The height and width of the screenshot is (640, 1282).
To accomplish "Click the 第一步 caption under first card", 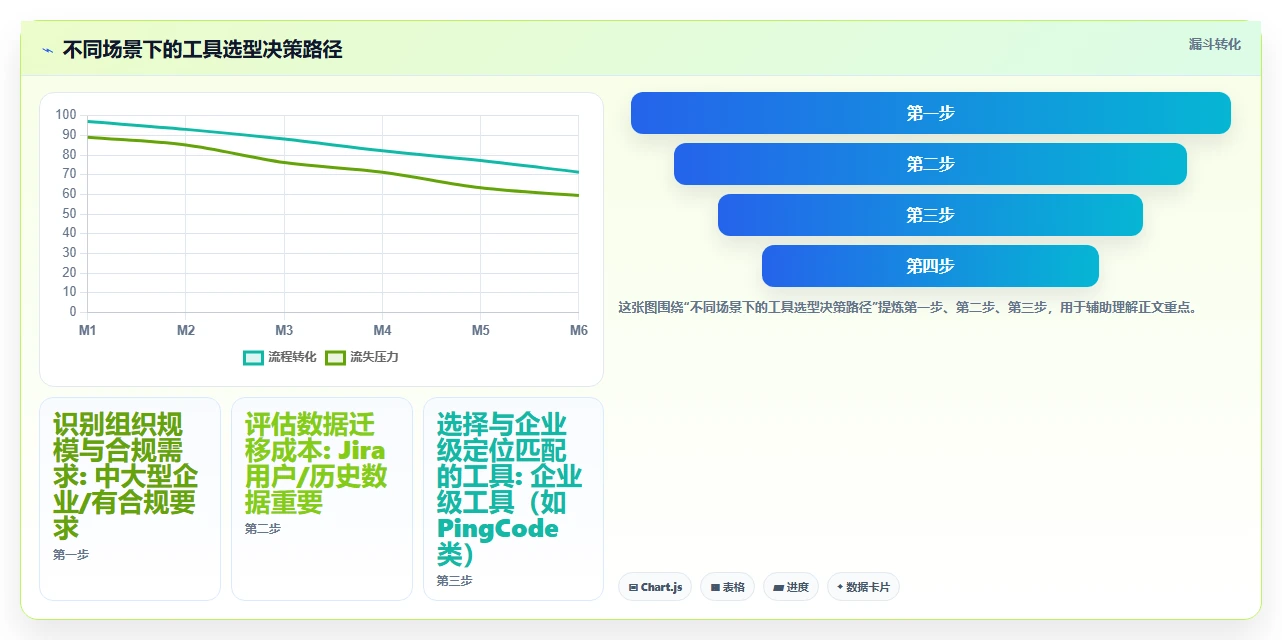I will pyautogui.click(x=71, y=554).
